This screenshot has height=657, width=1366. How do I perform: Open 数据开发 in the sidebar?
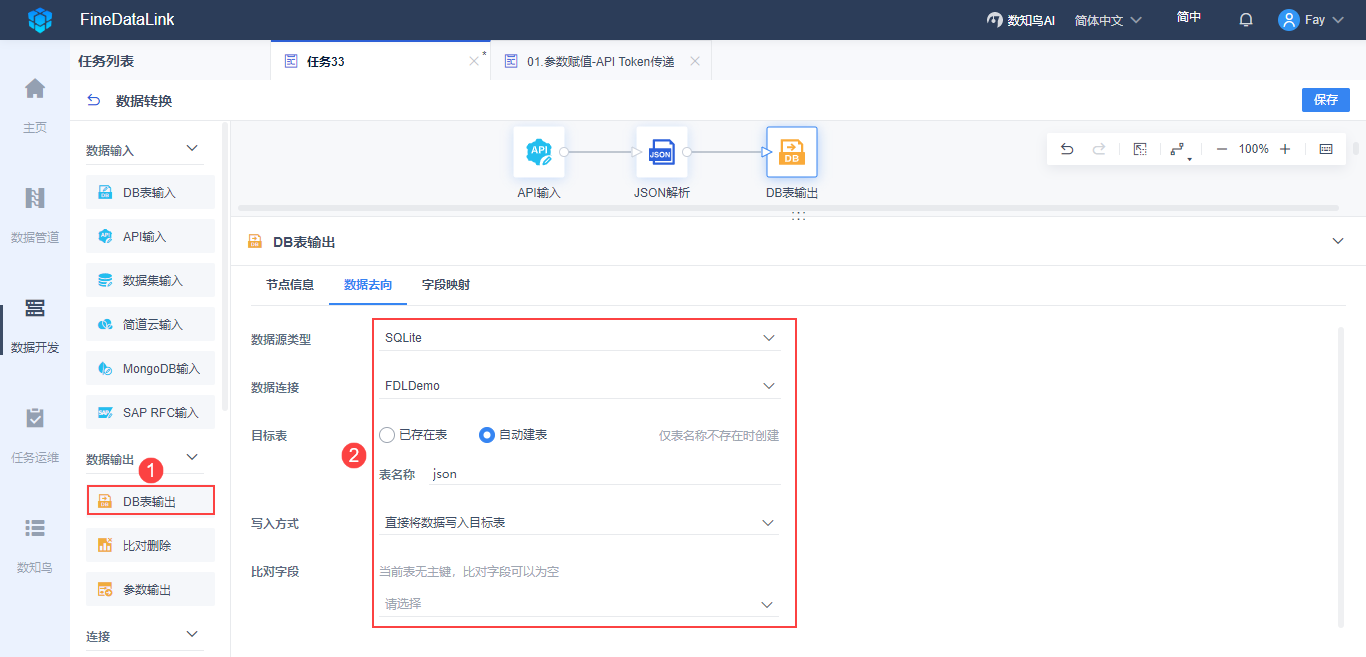coord(35,325)
